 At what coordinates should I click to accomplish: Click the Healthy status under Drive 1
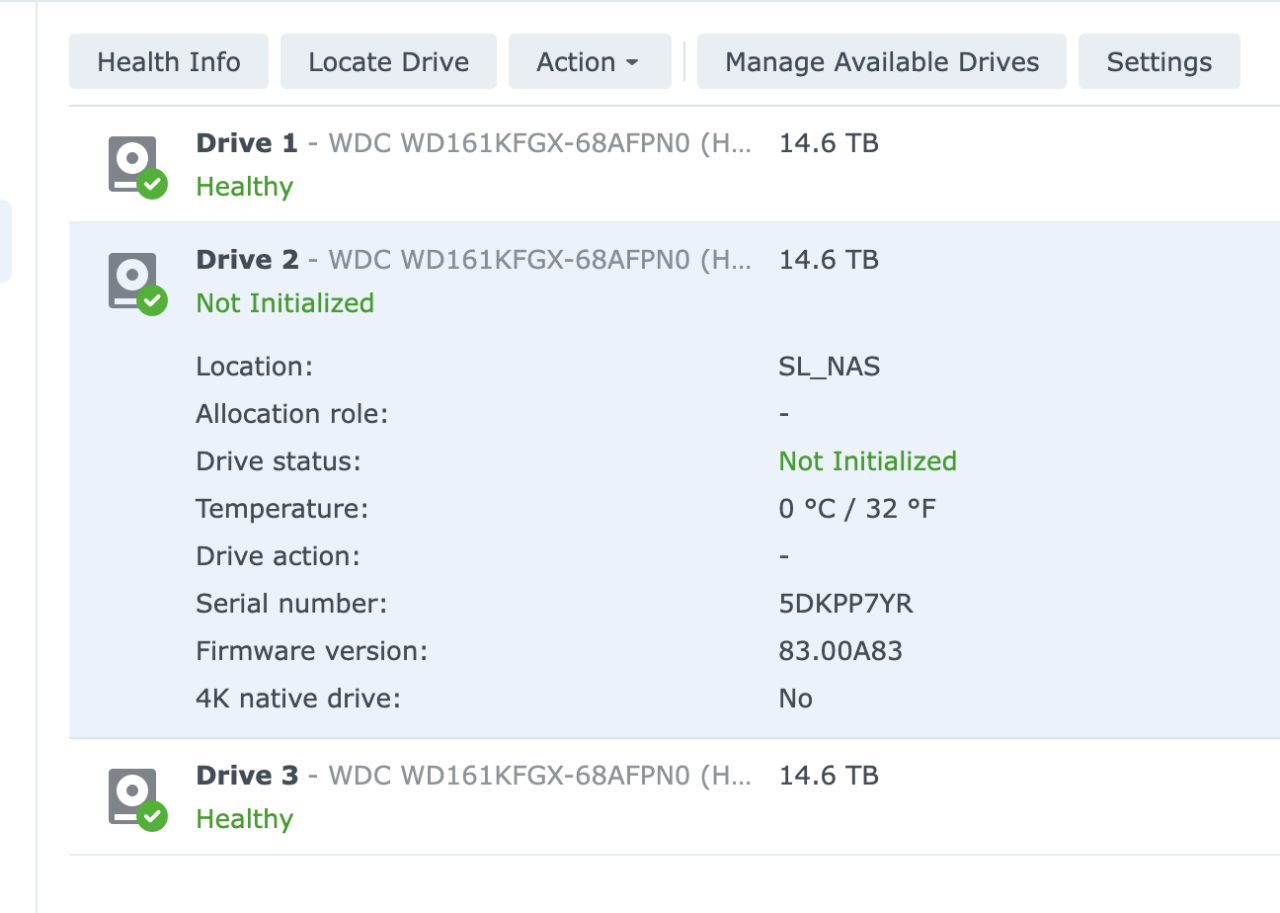[x=244, y=187]
